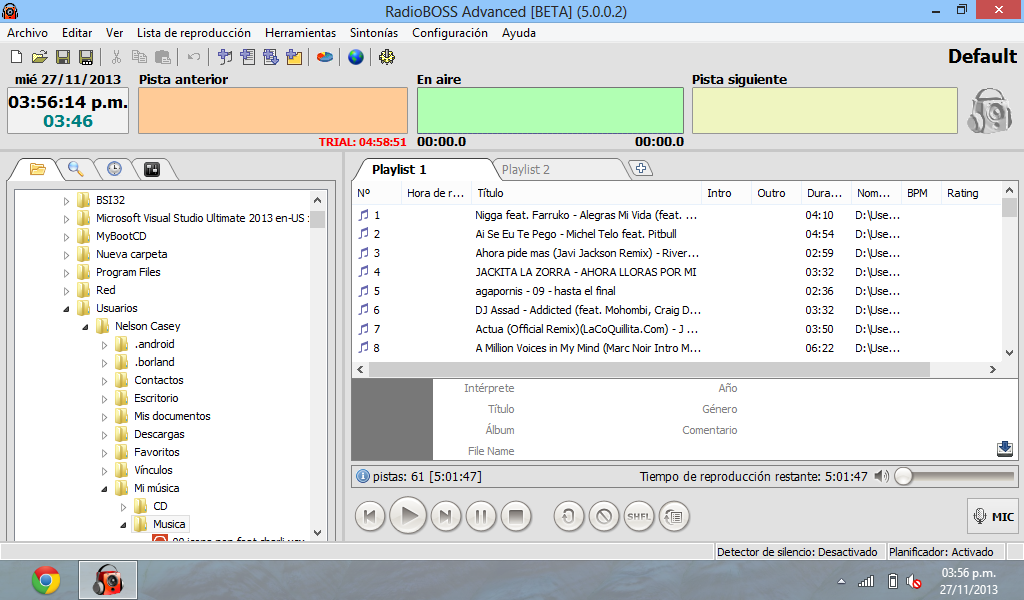1024x600 pixels.
Task: Open the Sintonías menu
Action: pyautogui.click(x=374, y=33)
